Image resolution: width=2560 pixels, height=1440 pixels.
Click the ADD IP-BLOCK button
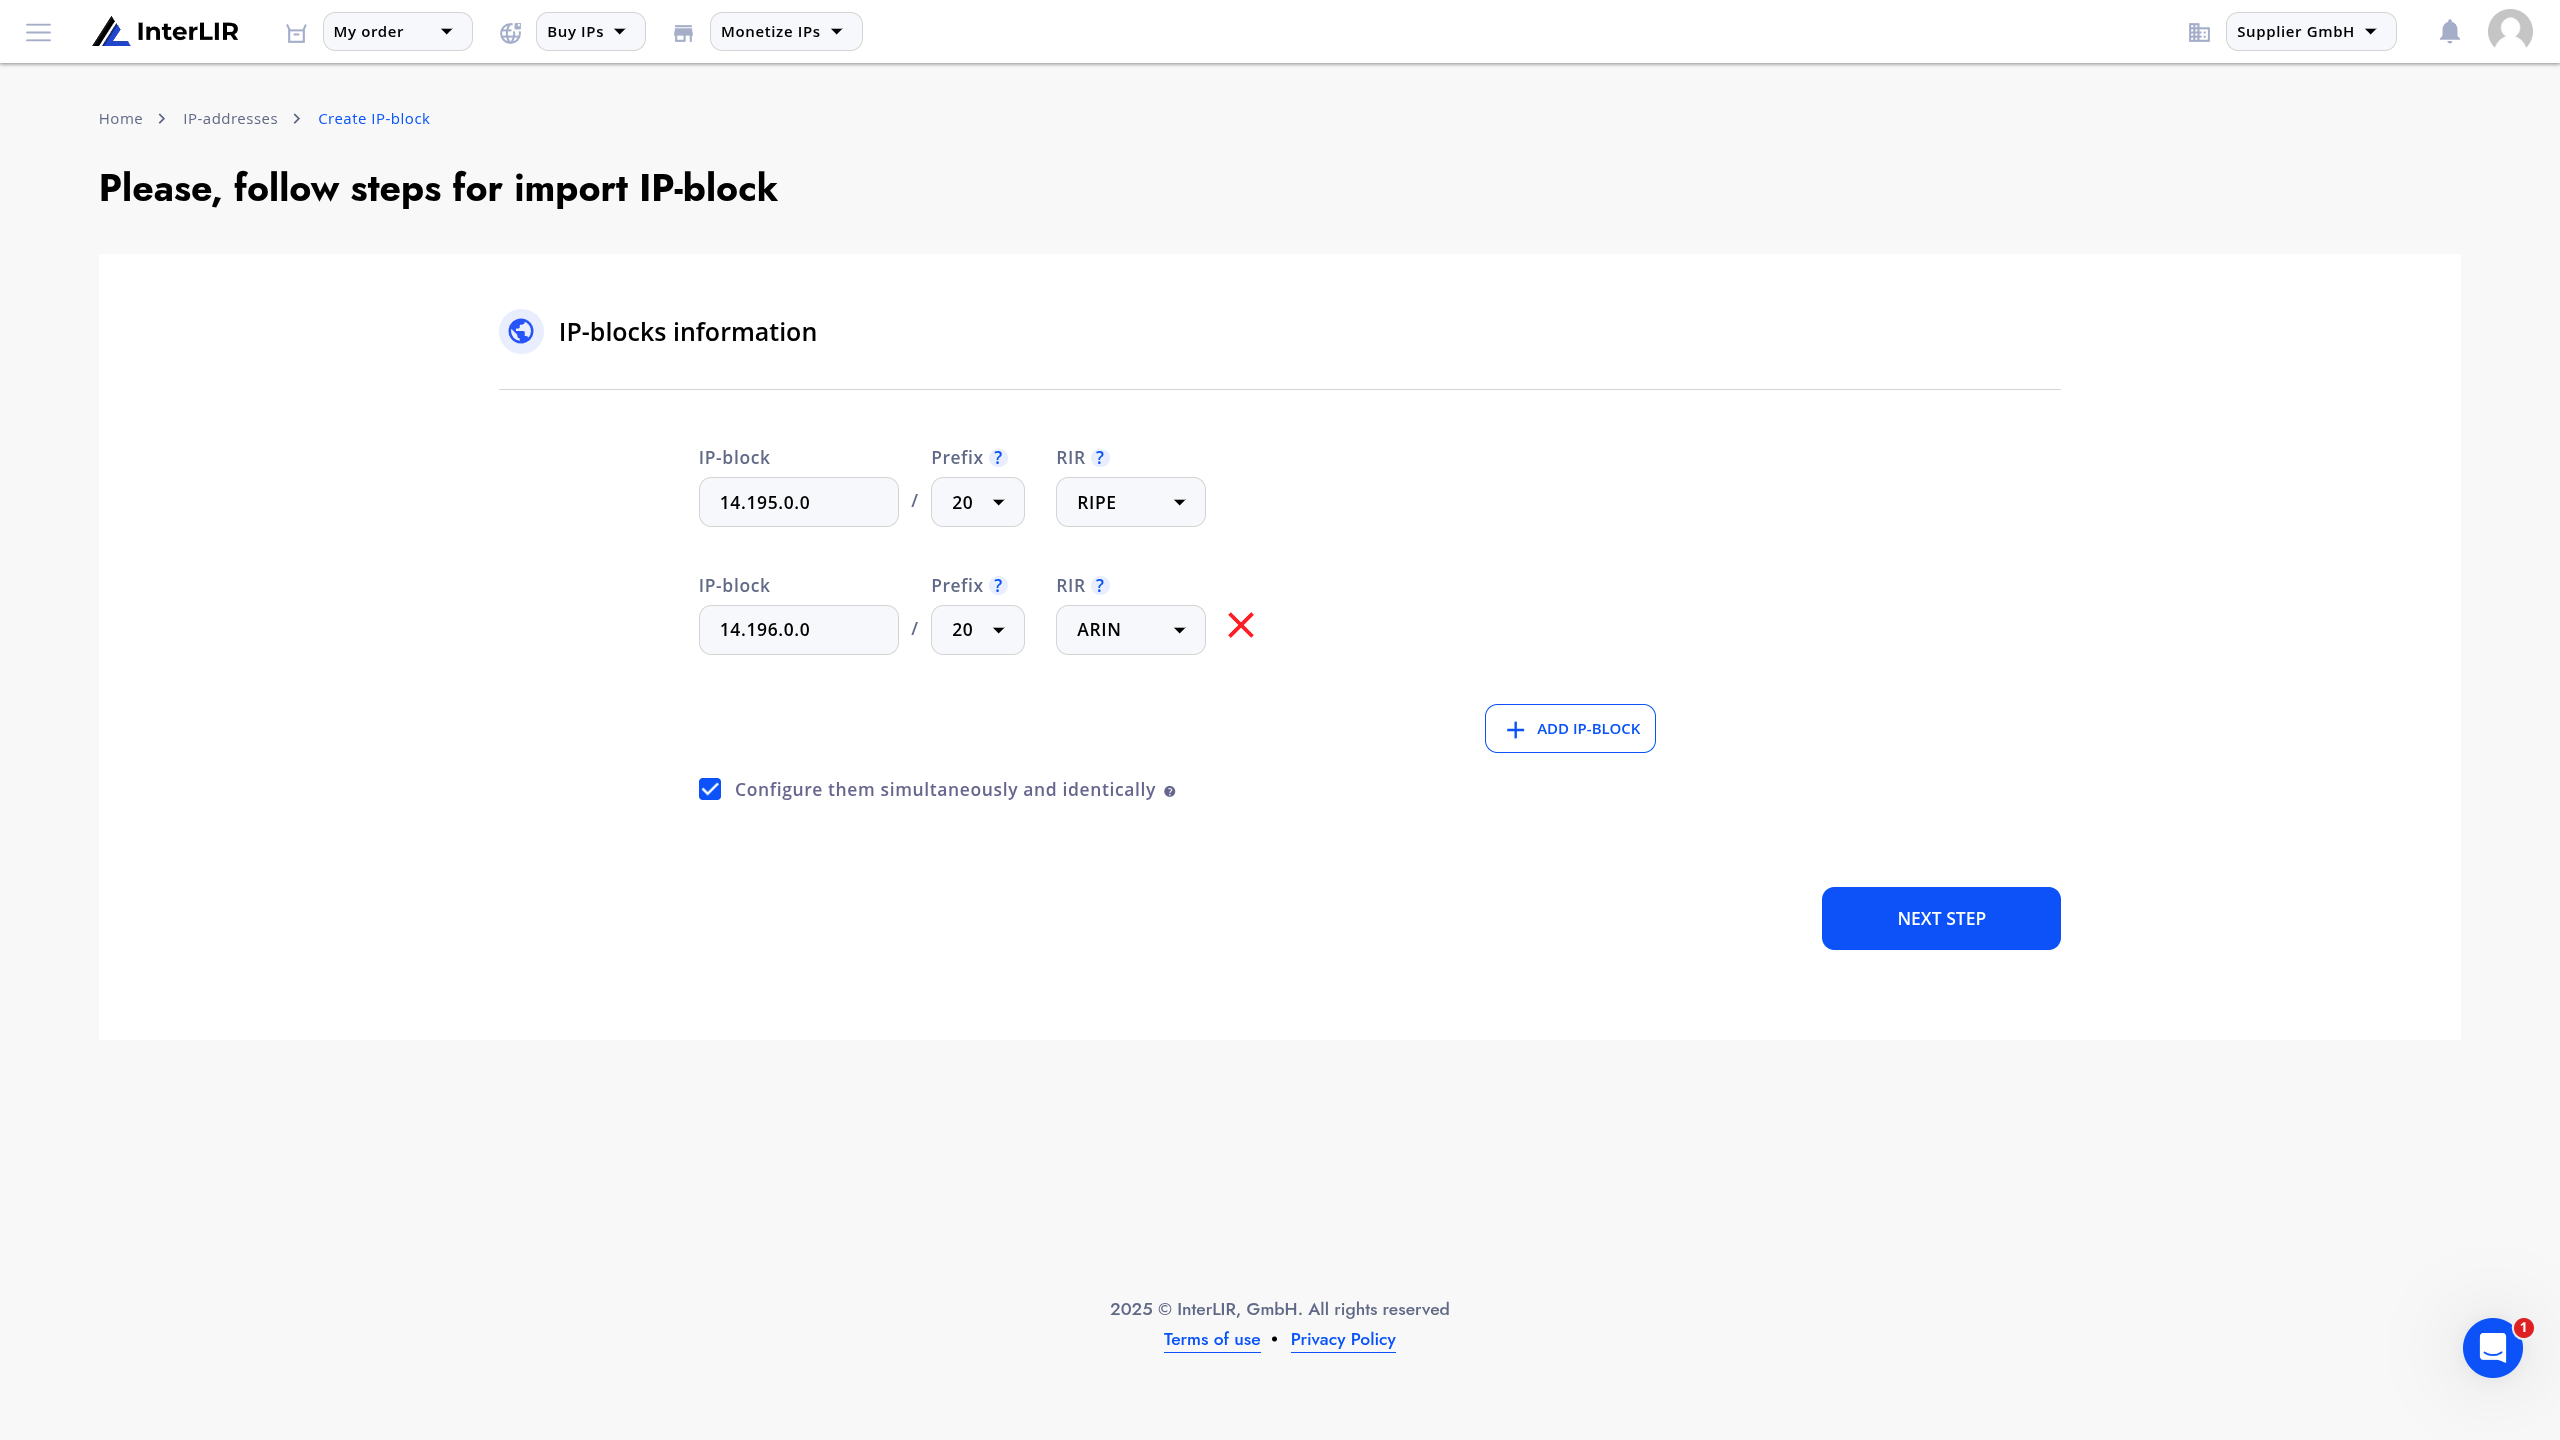tap(1569, 729)
